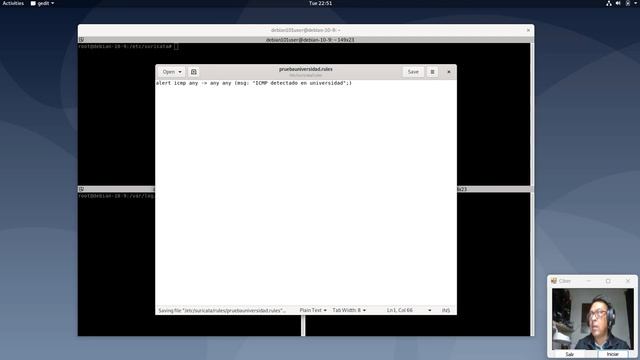Focus the lower-left terminal pane prompt
Screen dimensions: 640x360
coord(116,196)
